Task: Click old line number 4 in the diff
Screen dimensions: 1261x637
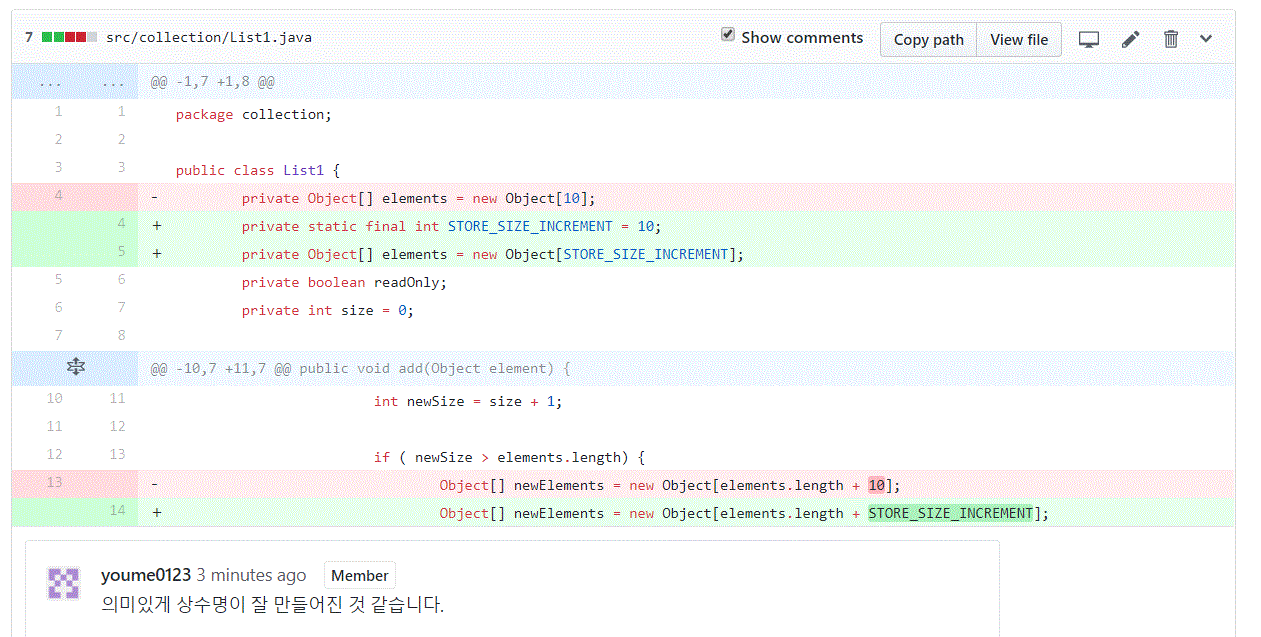Action: click(58, 195)
